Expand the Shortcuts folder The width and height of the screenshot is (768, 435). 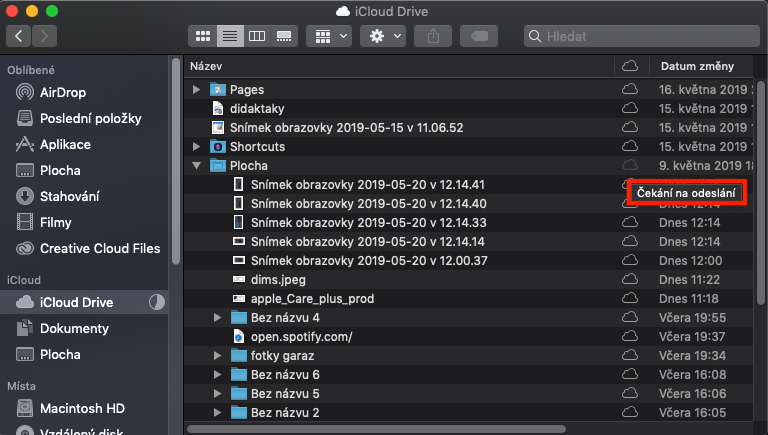pyautogui.click(x=196, y=146)
